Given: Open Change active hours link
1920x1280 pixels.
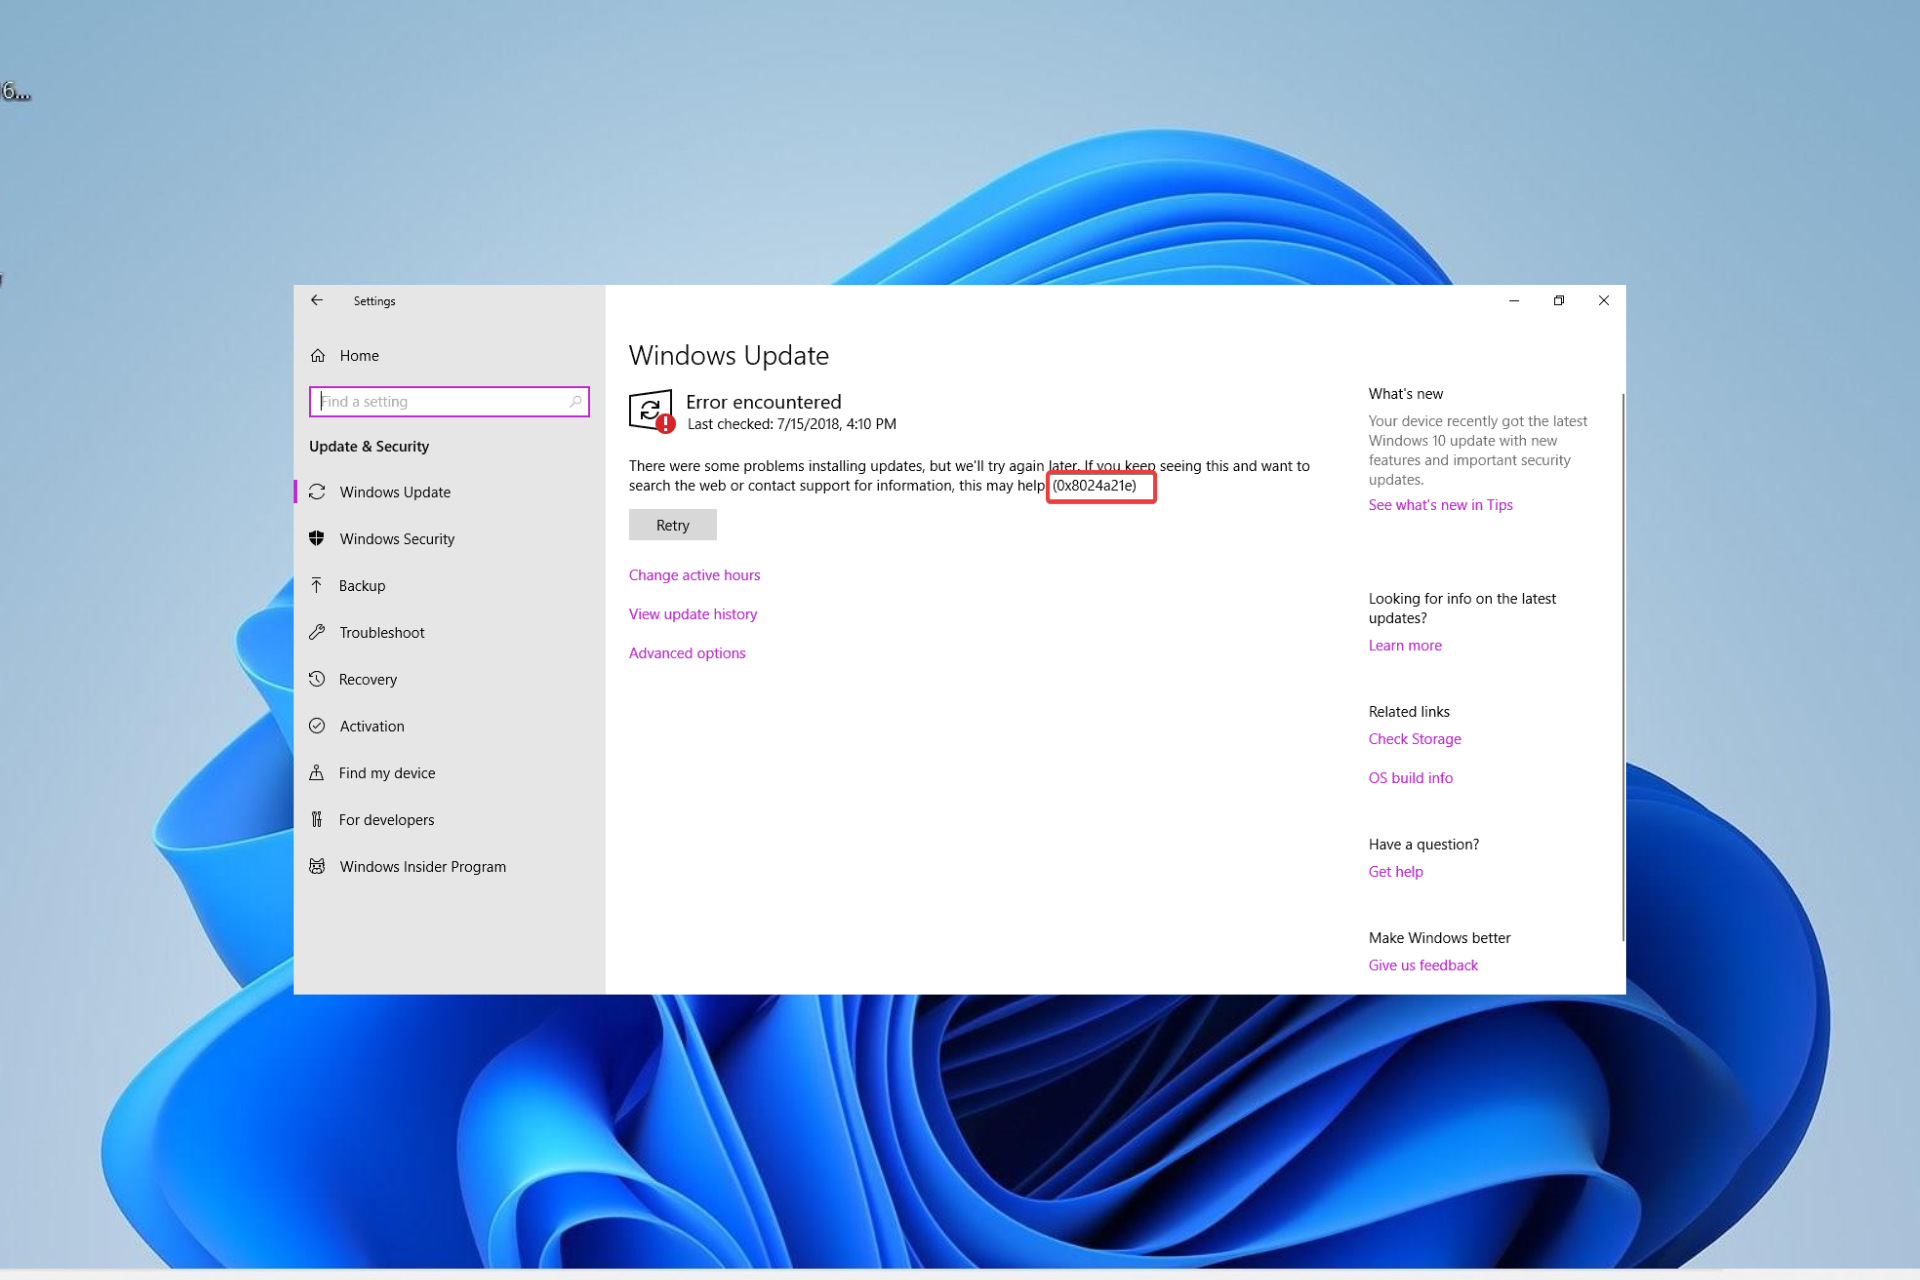Looking at the screenshot, I should click(x=694, y=575).
